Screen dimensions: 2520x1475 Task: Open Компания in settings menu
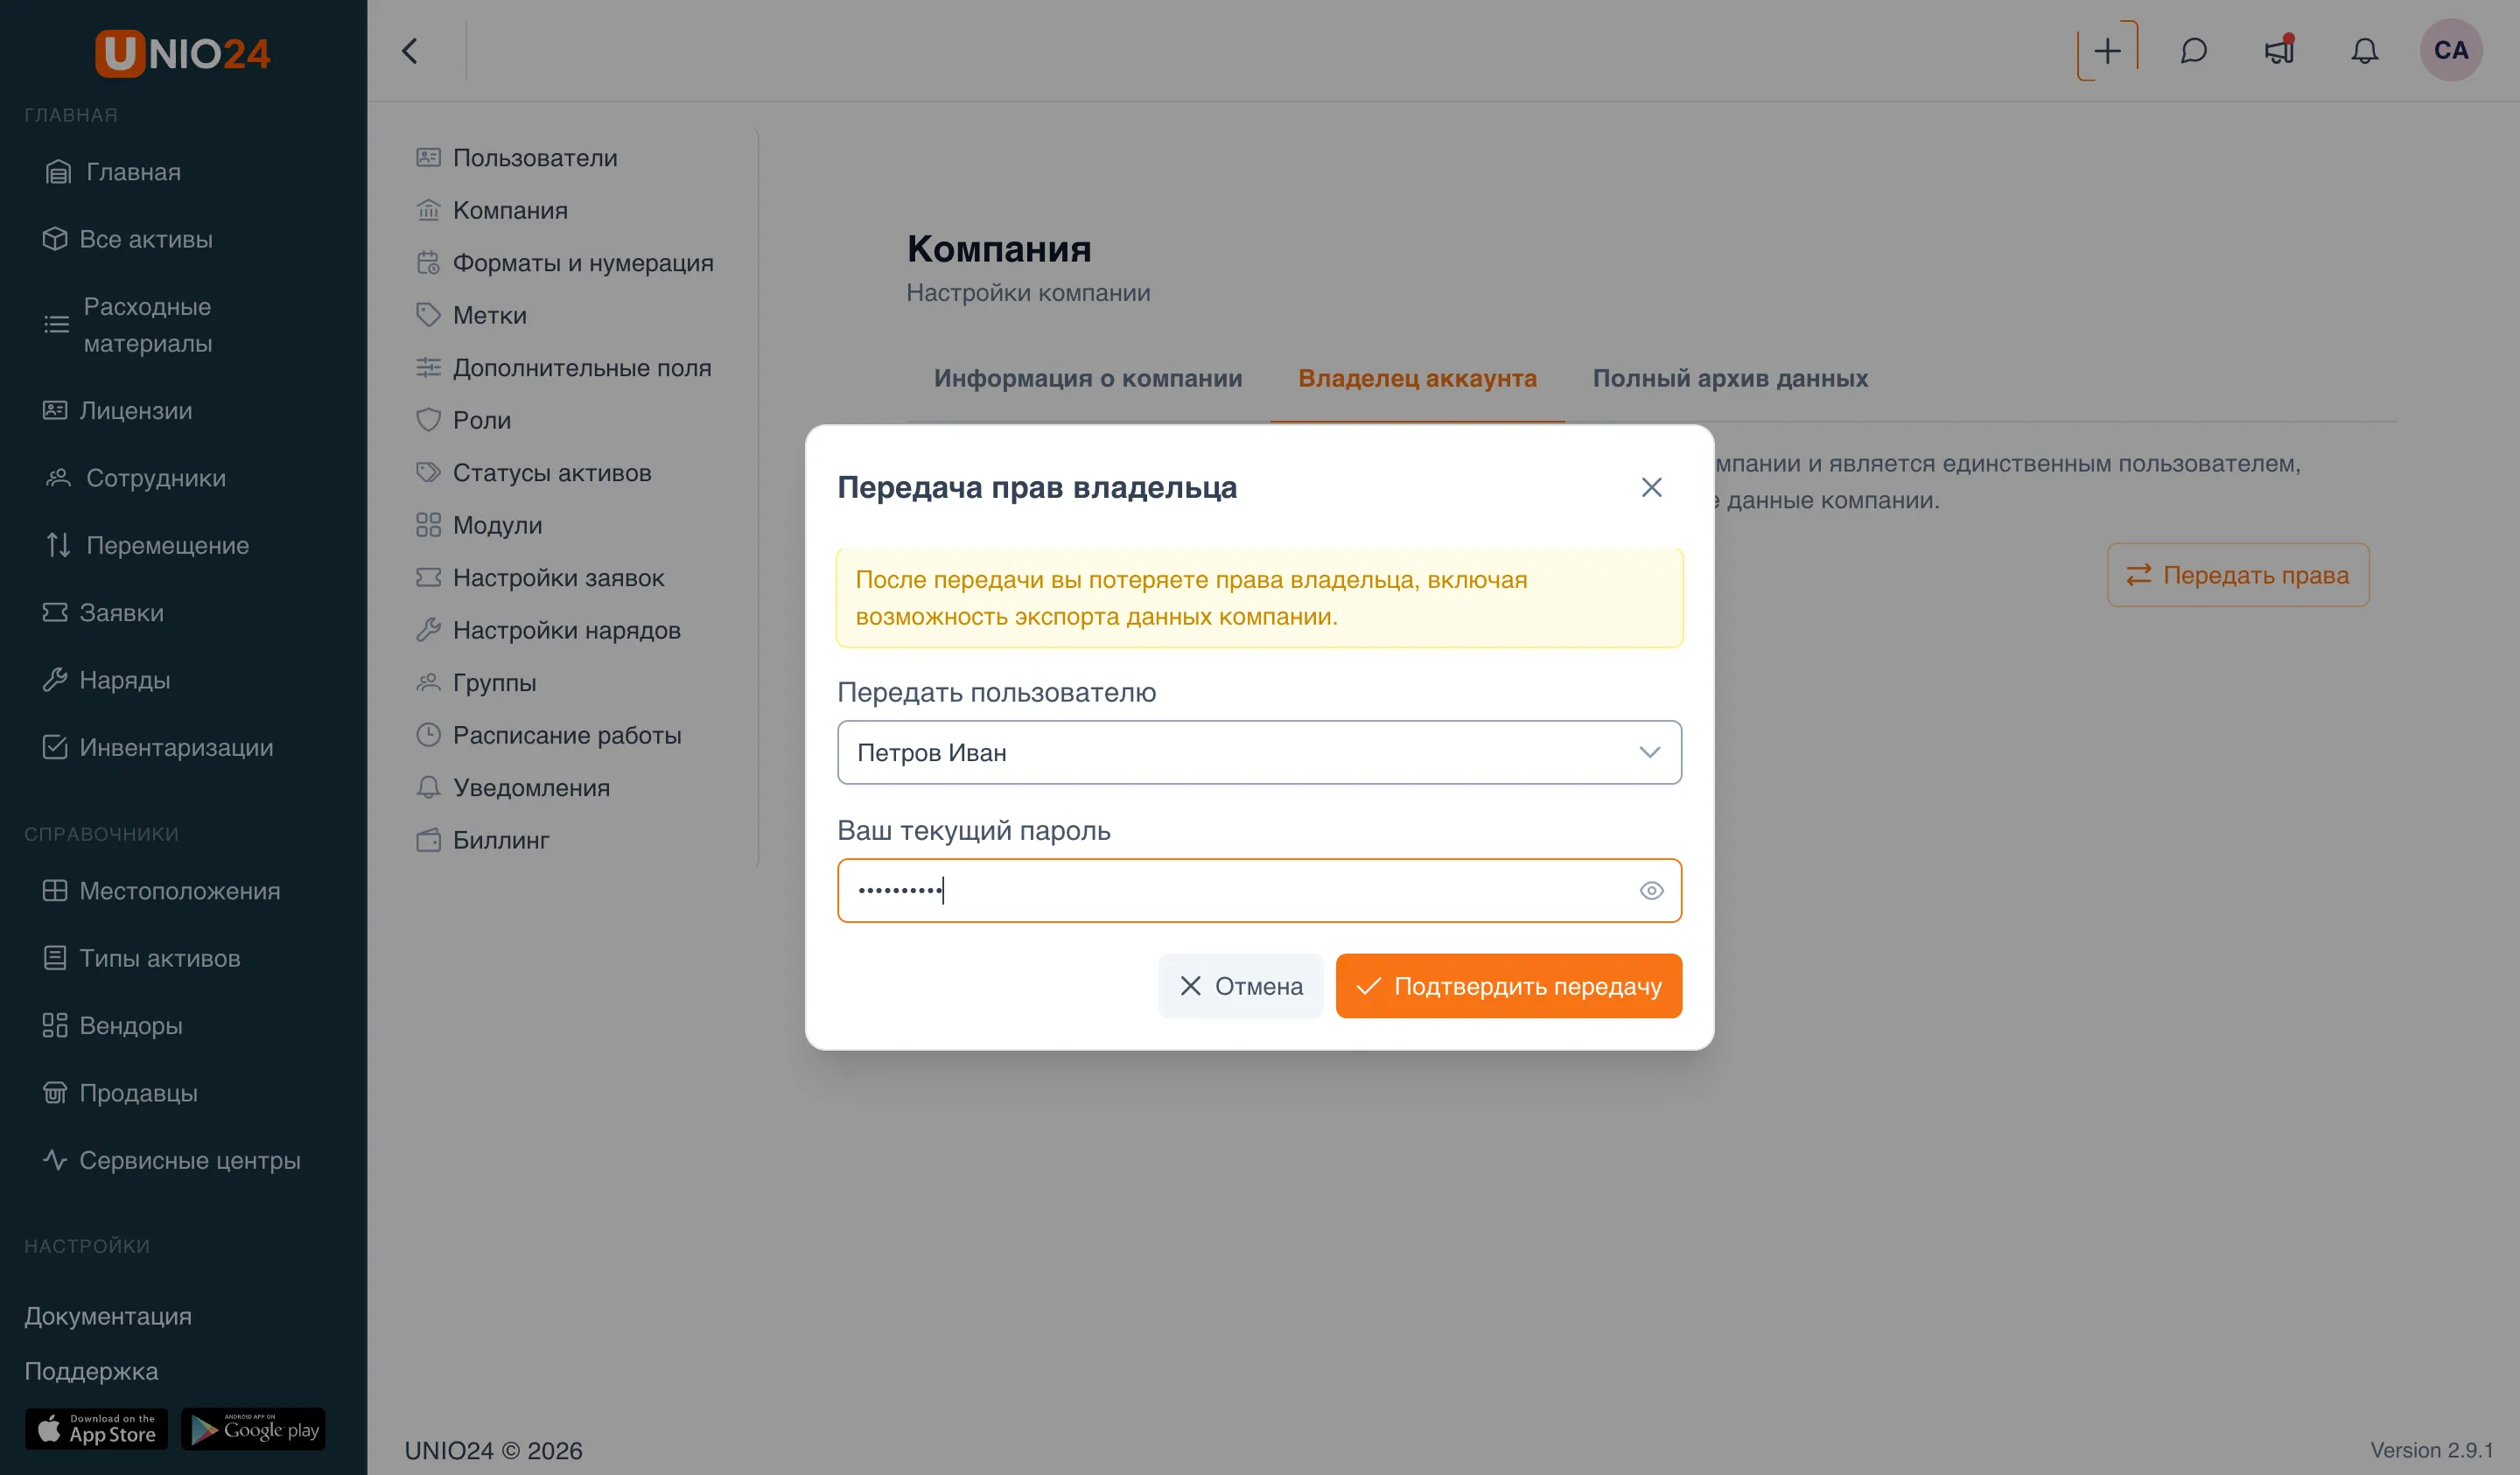(491, 210)
